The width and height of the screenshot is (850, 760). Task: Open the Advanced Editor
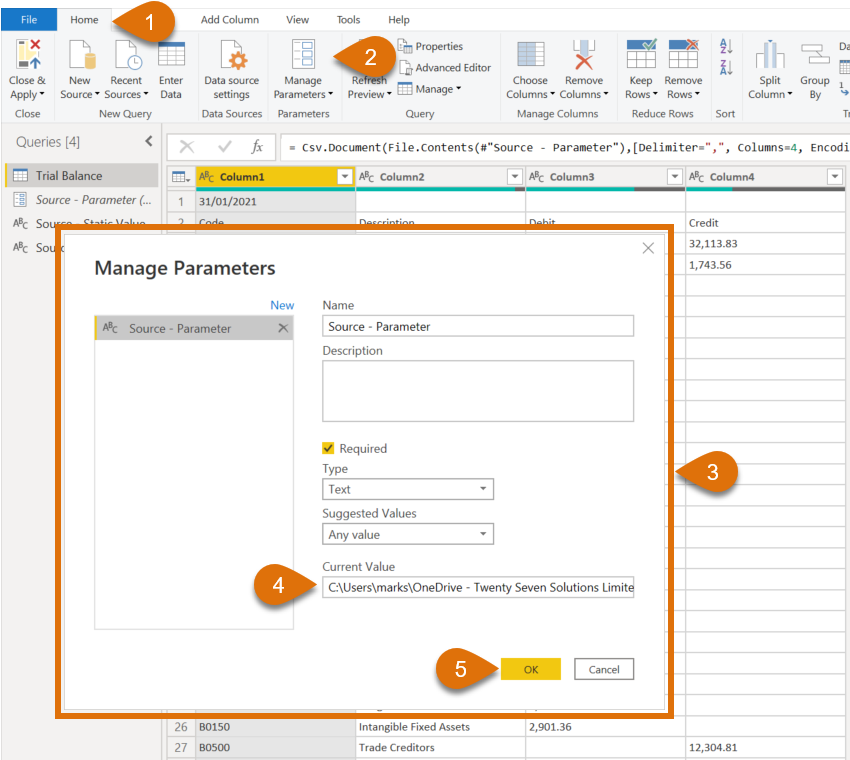[445, 67]
